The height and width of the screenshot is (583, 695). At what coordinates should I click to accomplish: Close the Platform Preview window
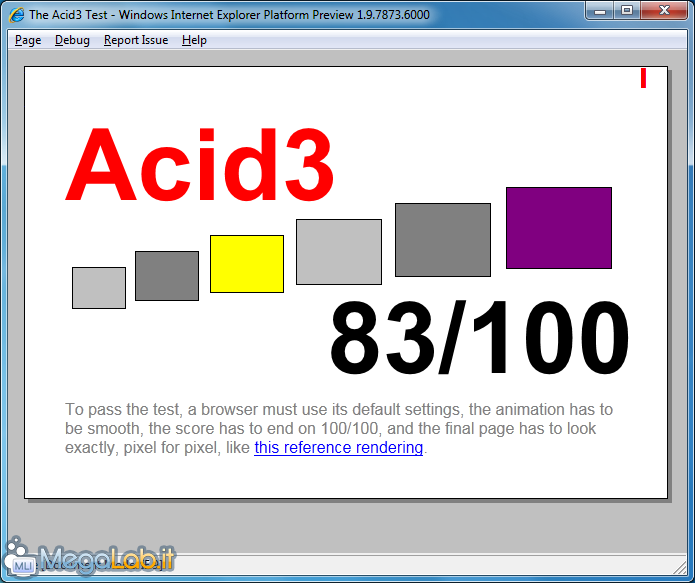click(664, 11)
